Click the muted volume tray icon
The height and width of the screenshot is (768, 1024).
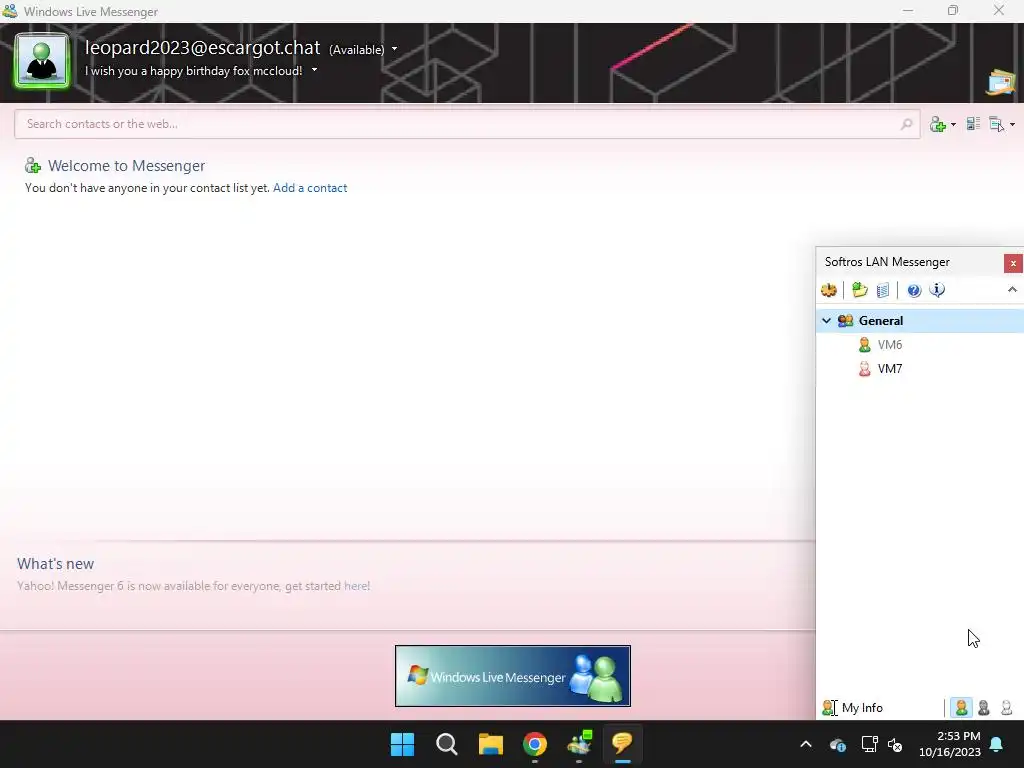point(895,744)
